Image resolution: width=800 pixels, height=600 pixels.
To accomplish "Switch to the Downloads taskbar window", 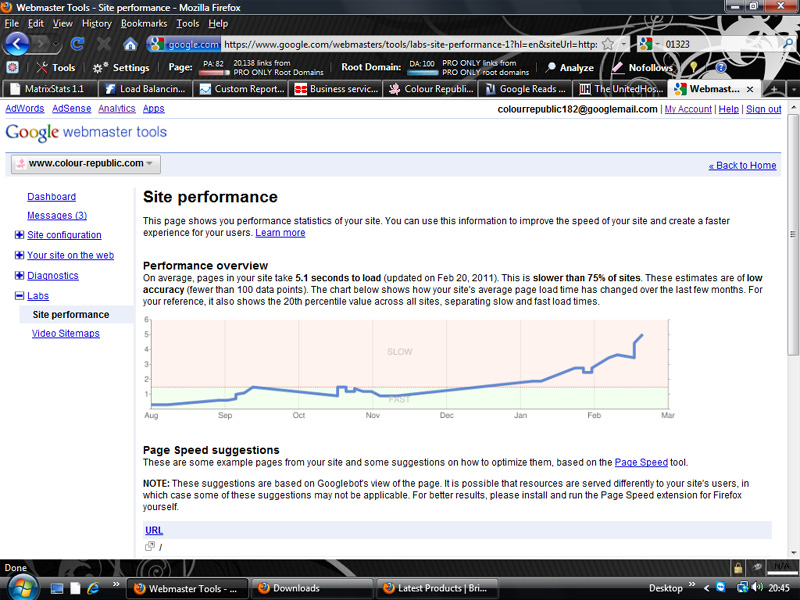I will pos(311,588).
